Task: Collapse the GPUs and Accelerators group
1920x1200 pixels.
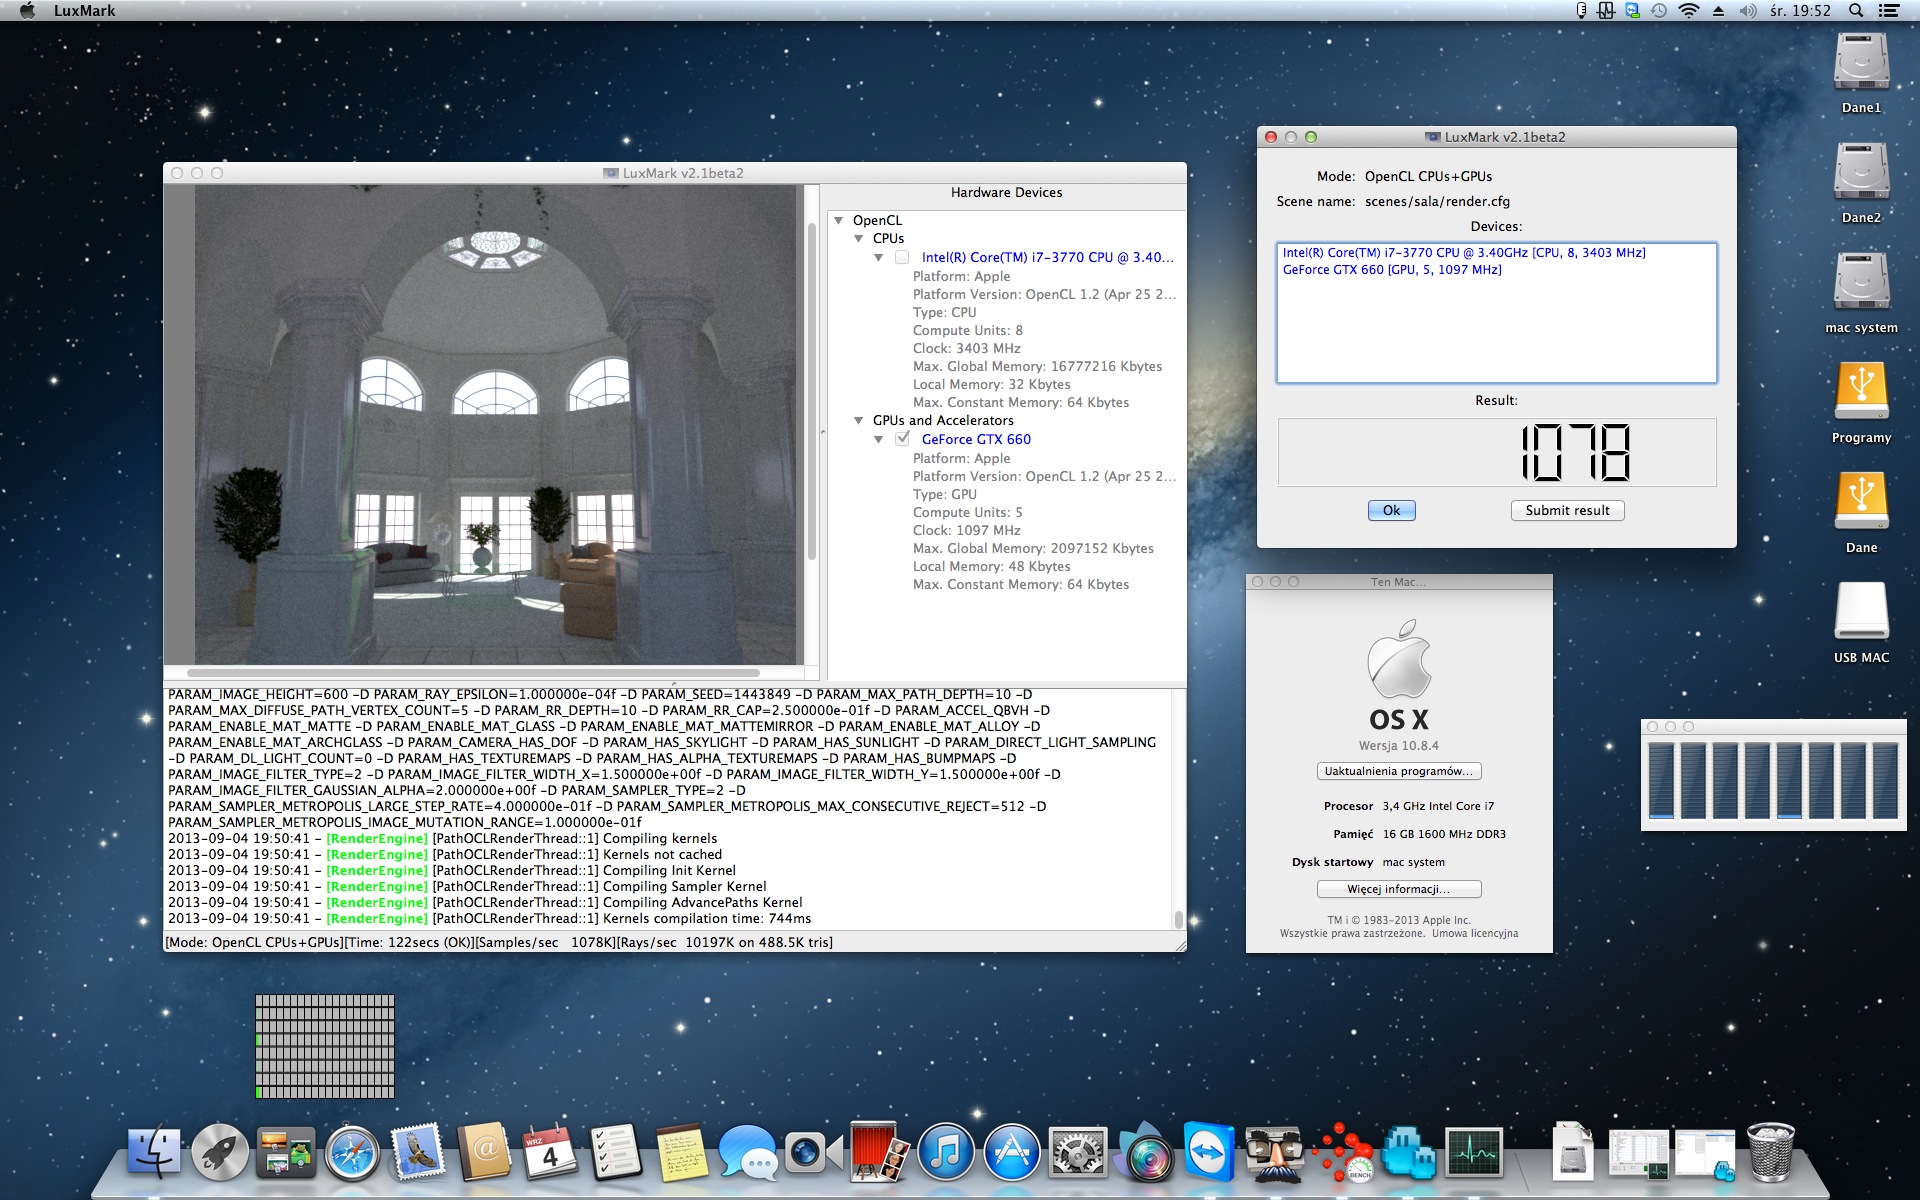Action: [x=859, y=421]
